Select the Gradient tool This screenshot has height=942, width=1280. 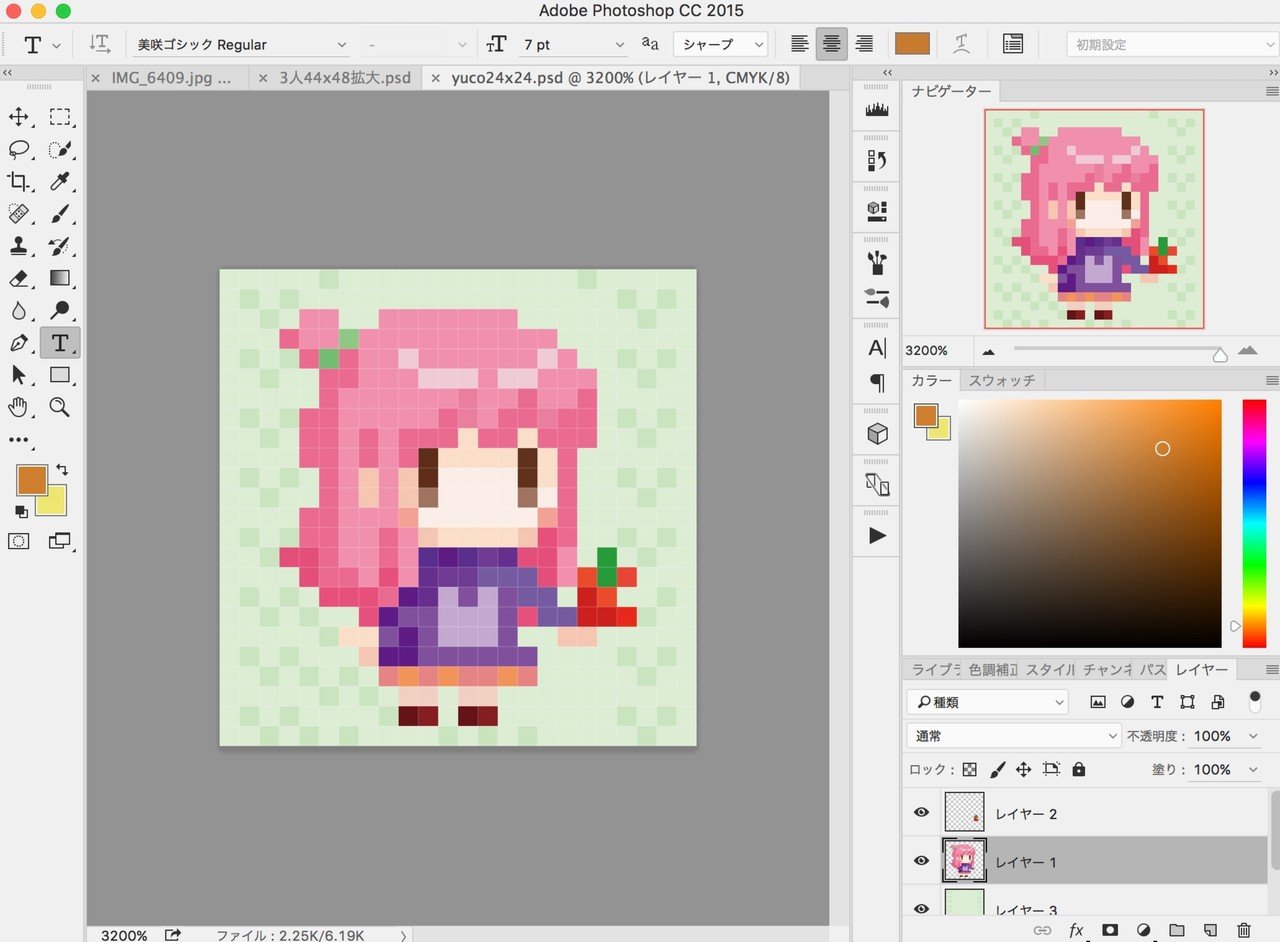pos(60,278)
